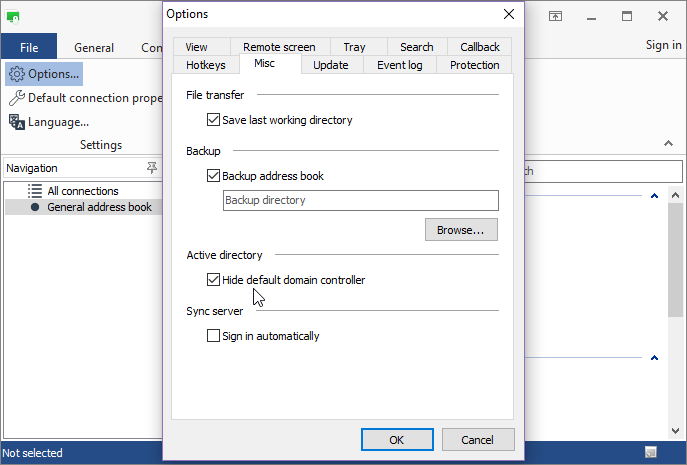The height and width of the screenshot is (465, 687).
Task: Toggle Save last working directory checkbox
Action: pyautogui.click(x=213, y=120)
